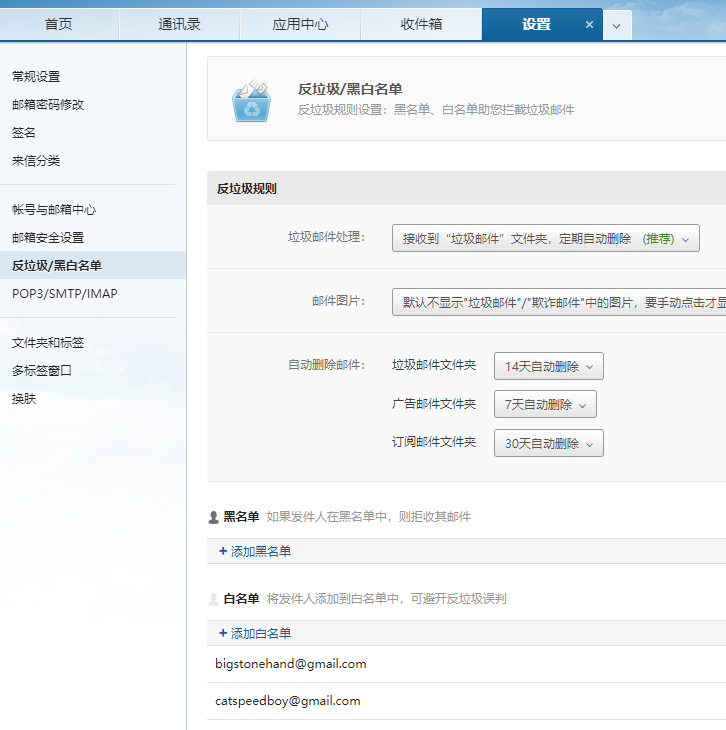Image resolution: width=726 pixels, height=730 pixels.
Task: Open the 7天自动删除 dropdown
Action: [545, 404]
